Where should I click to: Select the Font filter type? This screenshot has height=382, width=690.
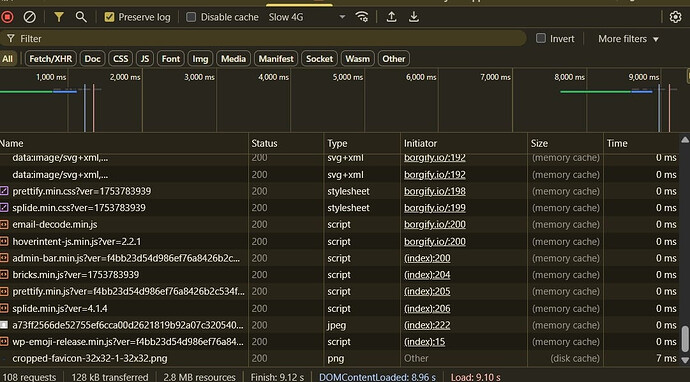[x=171, y=59]
